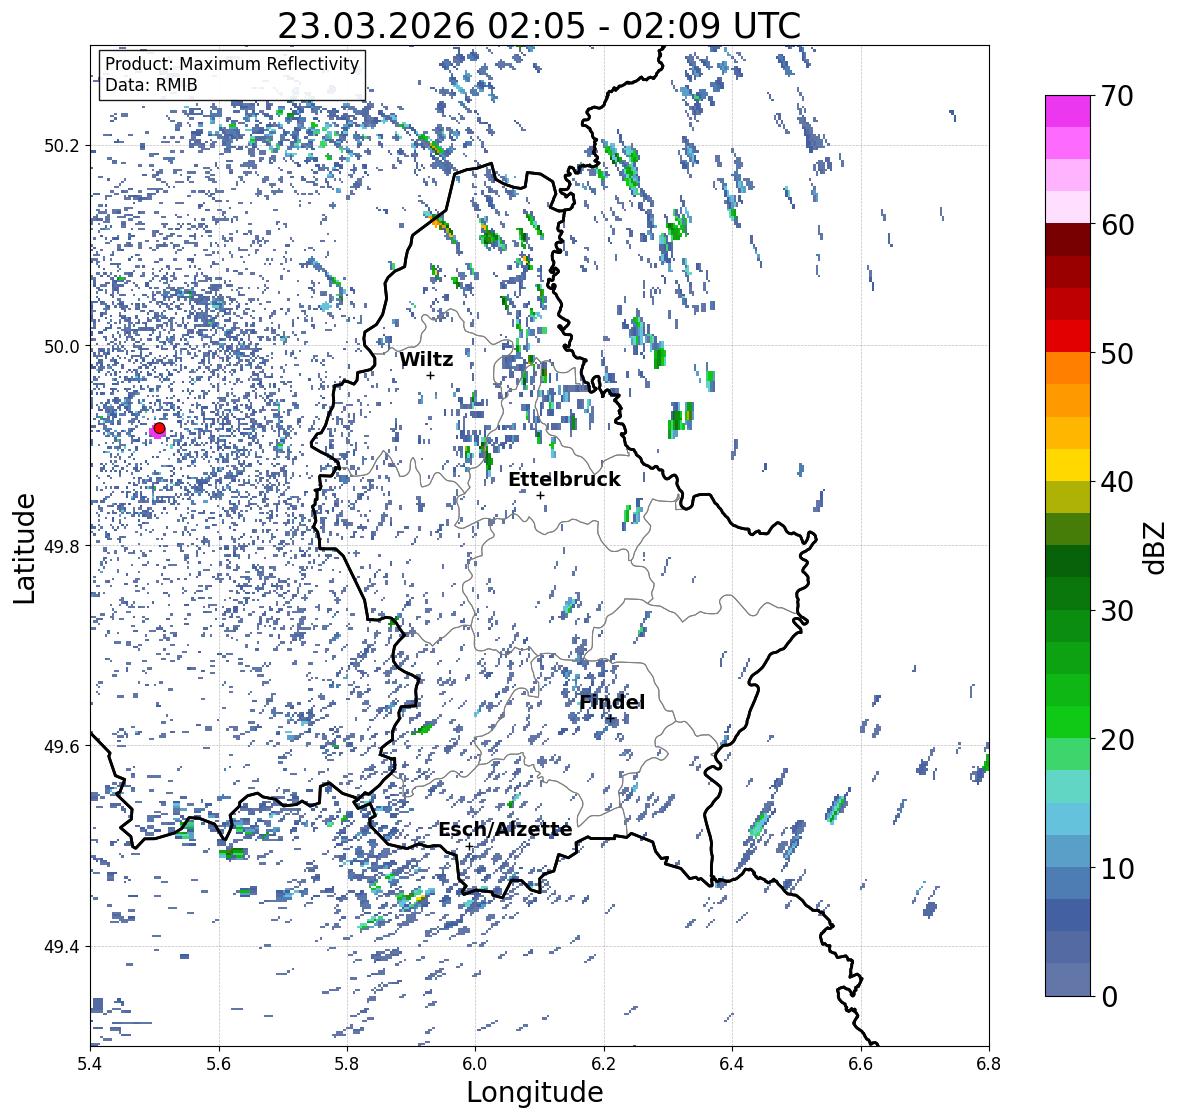Click the cross marker below Ettelbruck label
Viewport: 1179px width, 1117px height.
coord(540,495)
